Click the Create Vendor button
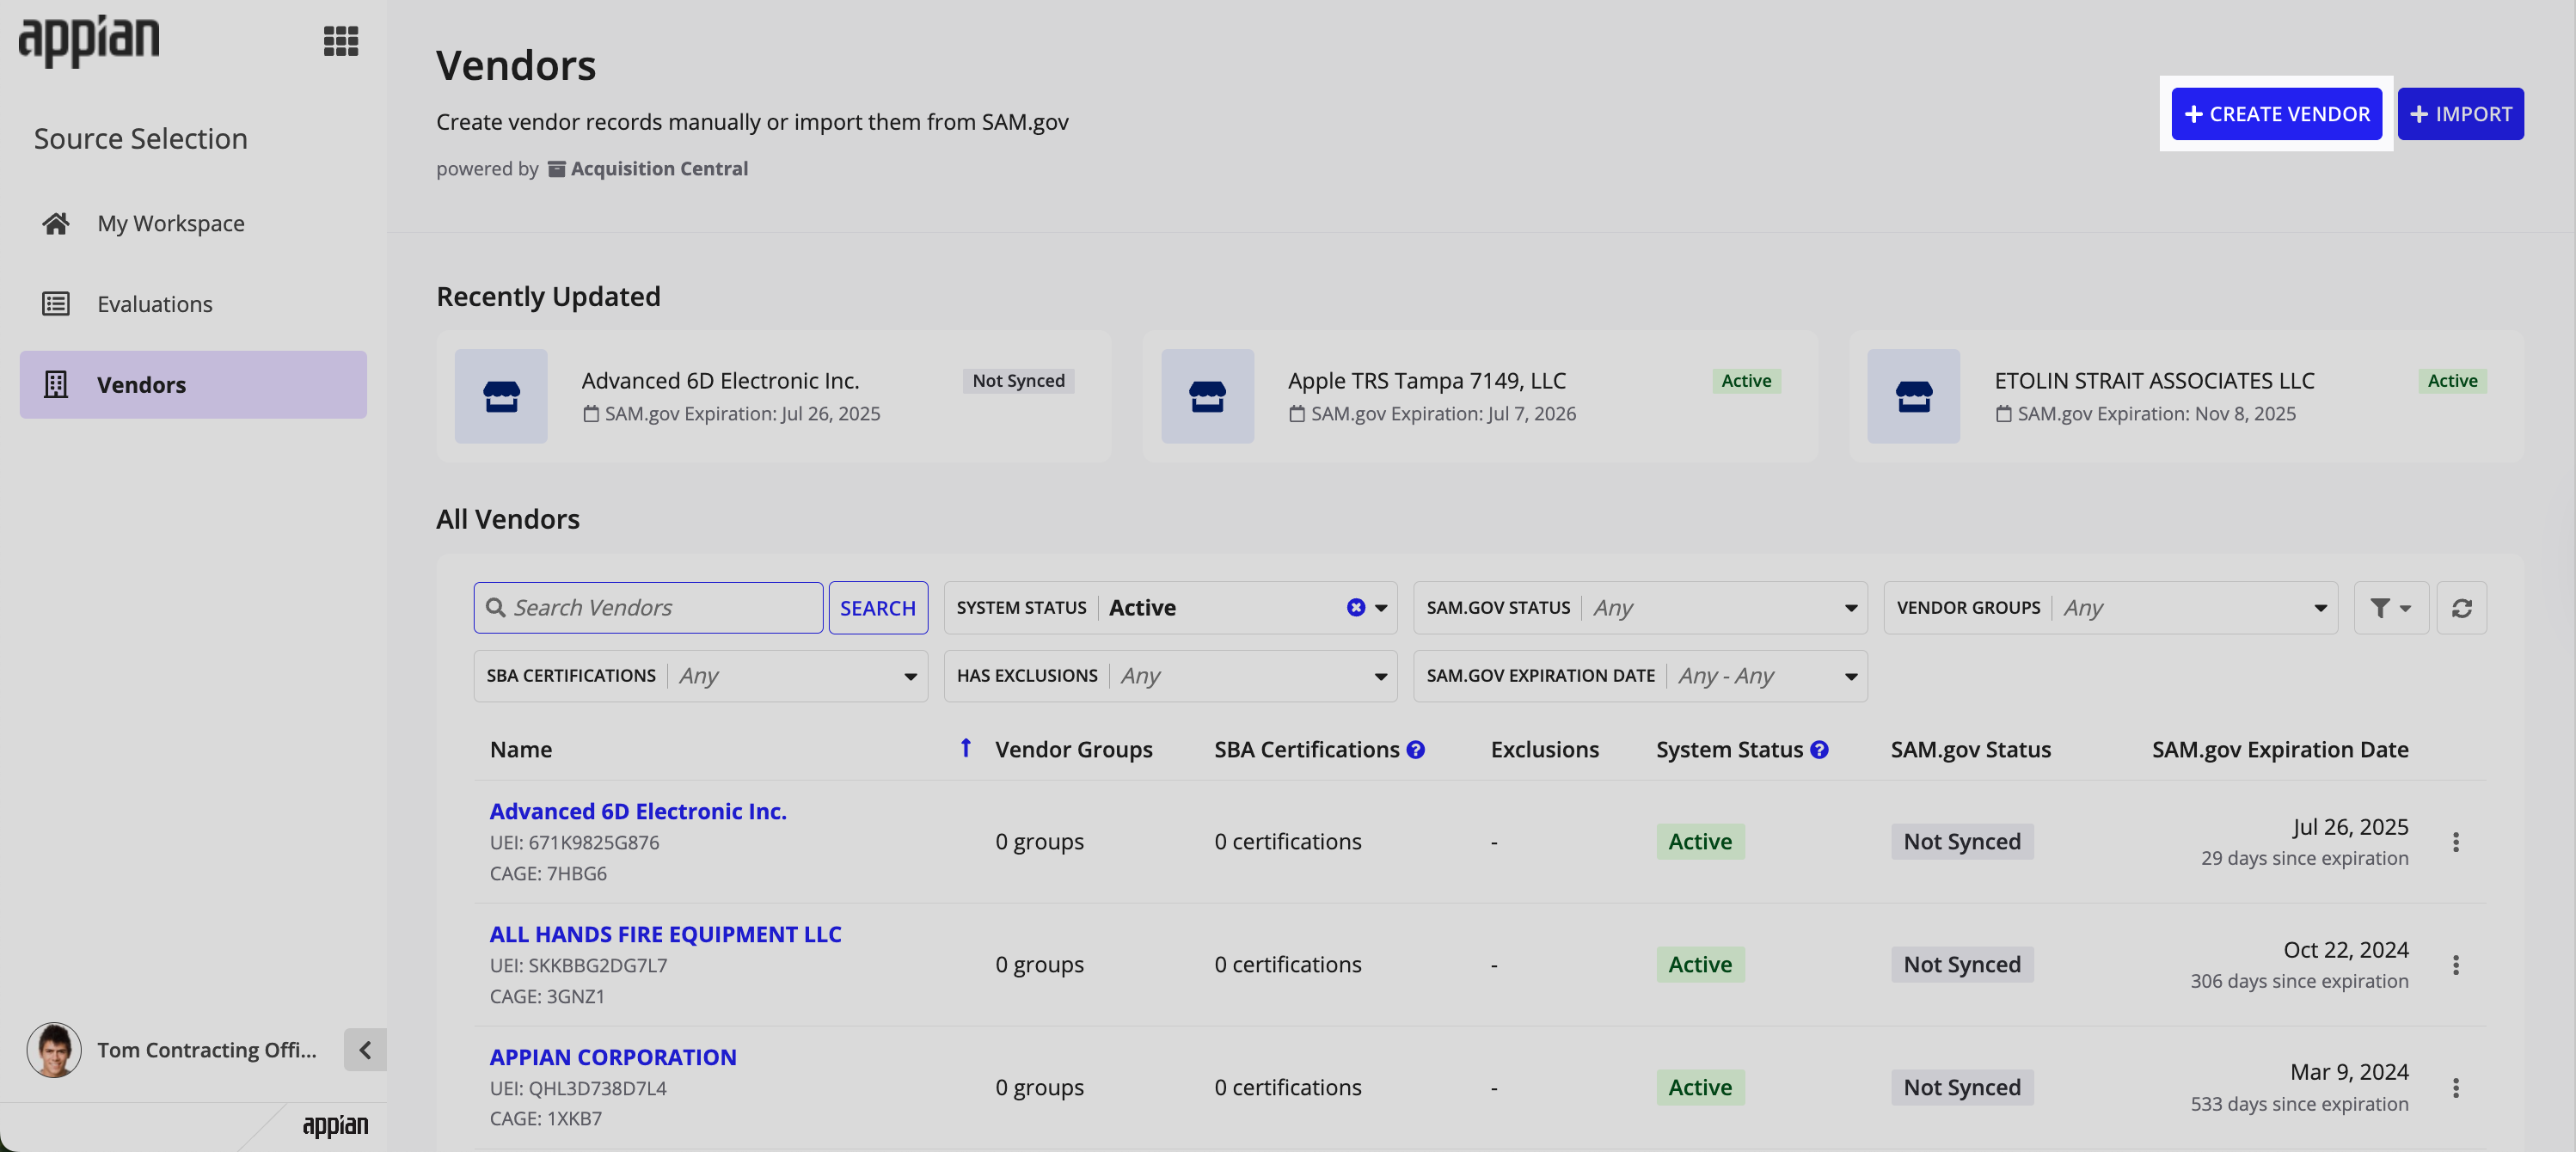The height and width of the screenshot is (1152, 2576). tap(2276, 114)
